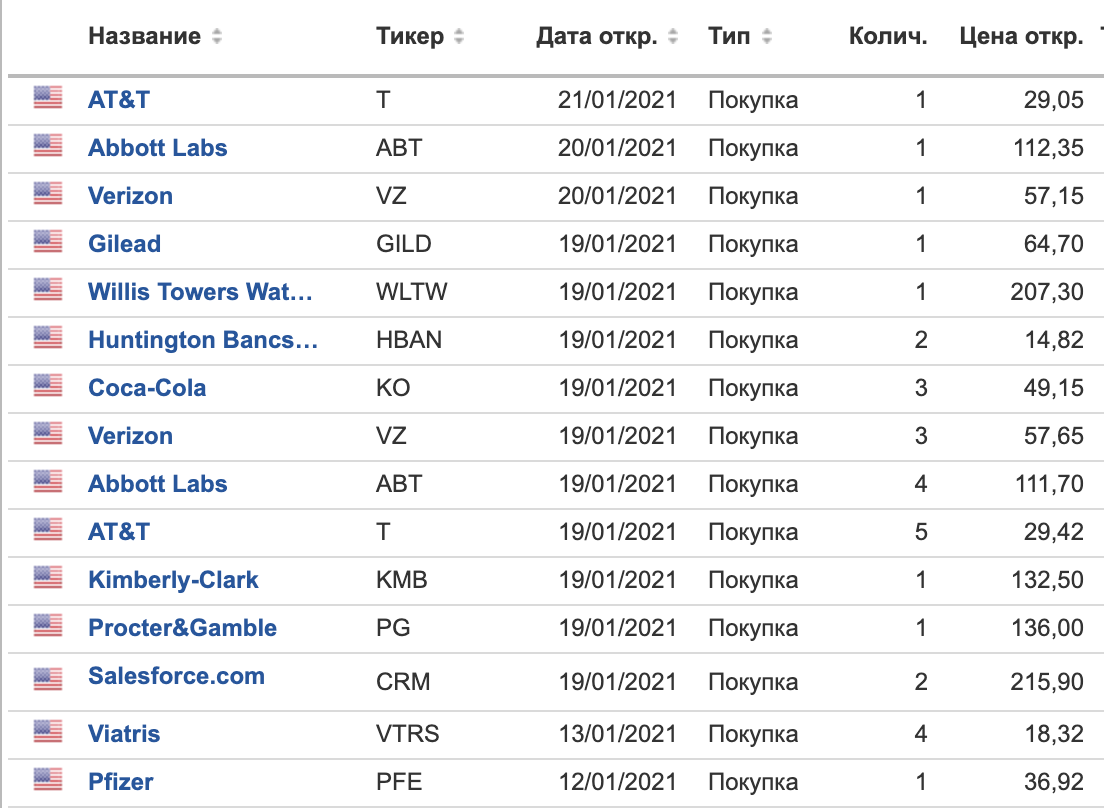Click the flag icon next to Salesforce.com
The width and height of the screenshot is (1104, 808).
tap(47, 679)
